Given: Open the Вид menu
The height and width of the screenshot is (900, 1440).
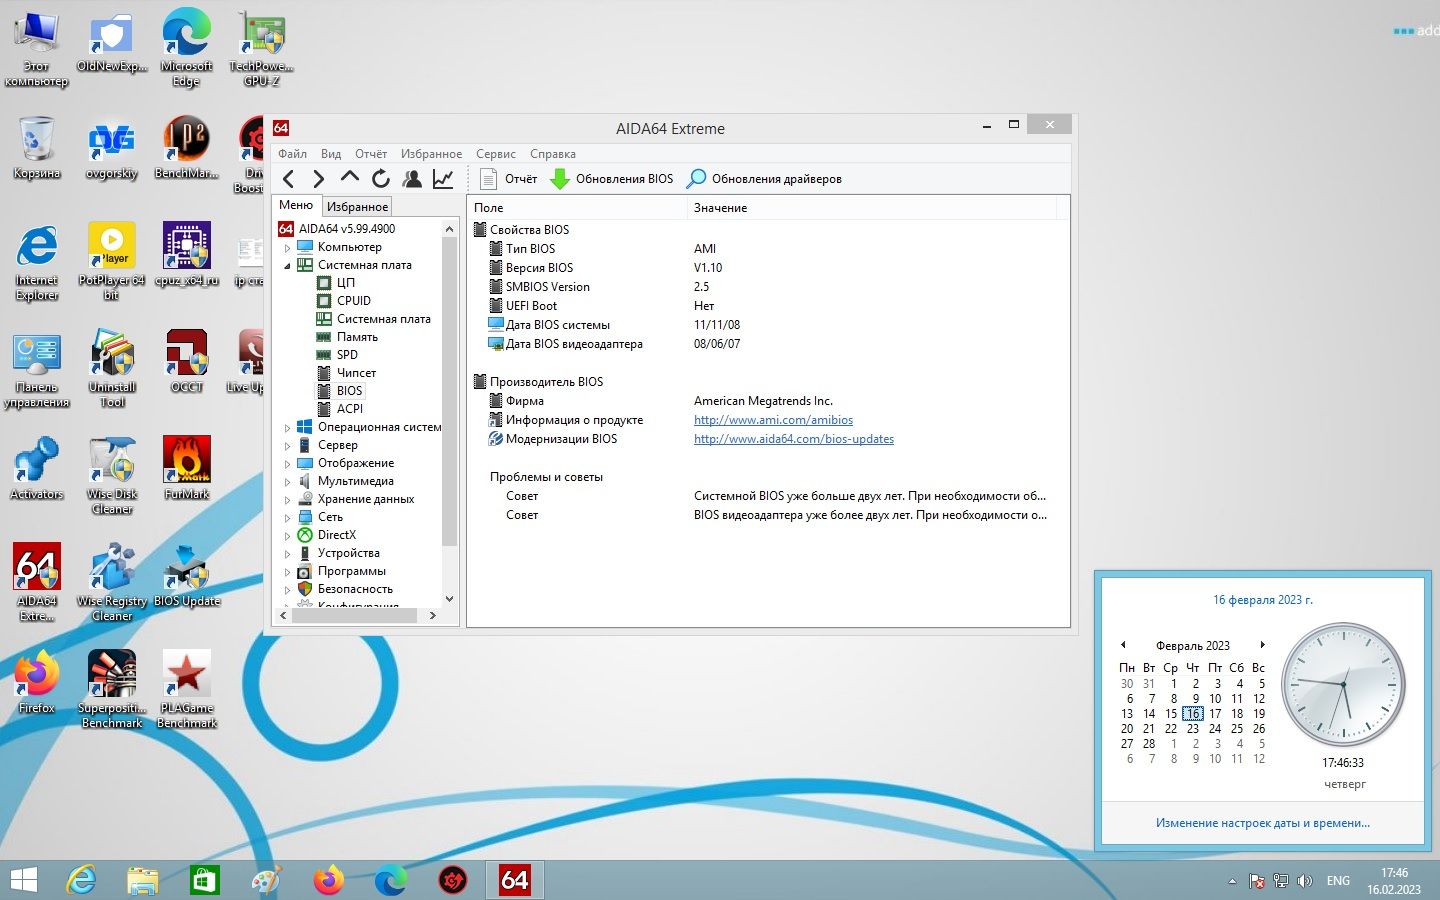Looking at the screenshot, I should click(x=331, y=154).
